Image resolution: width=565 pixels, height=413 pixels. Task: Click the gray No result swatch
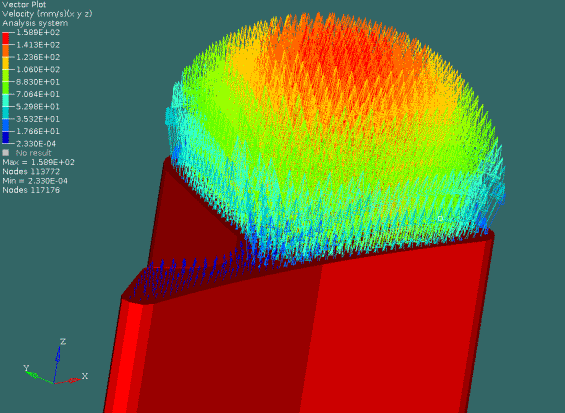[6, 153]
